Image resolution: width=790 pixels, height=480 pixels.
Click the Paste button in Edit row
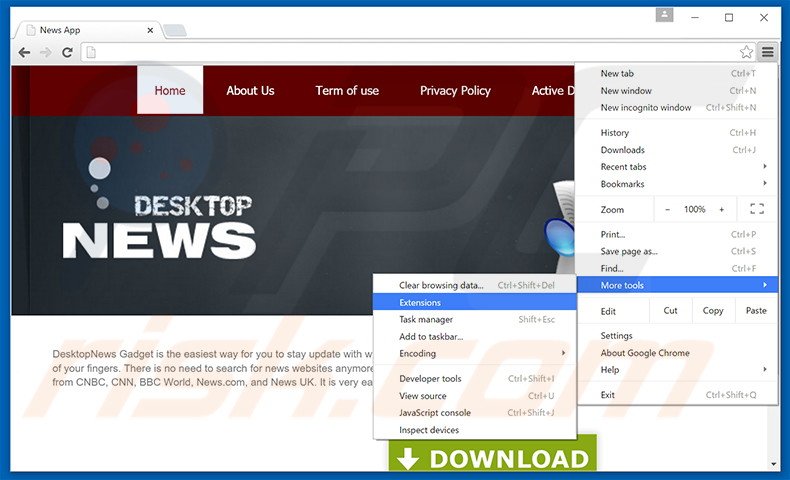756,311
